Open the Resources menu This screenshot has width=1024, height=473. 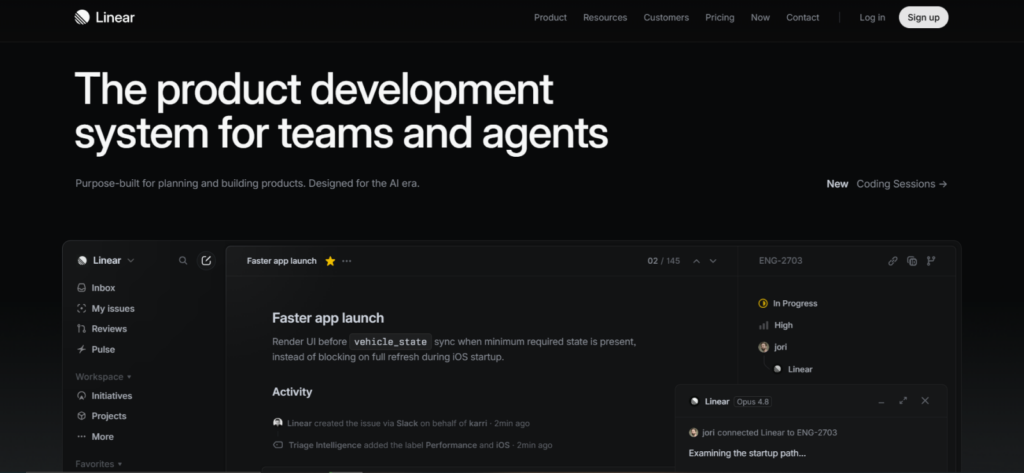605,18
